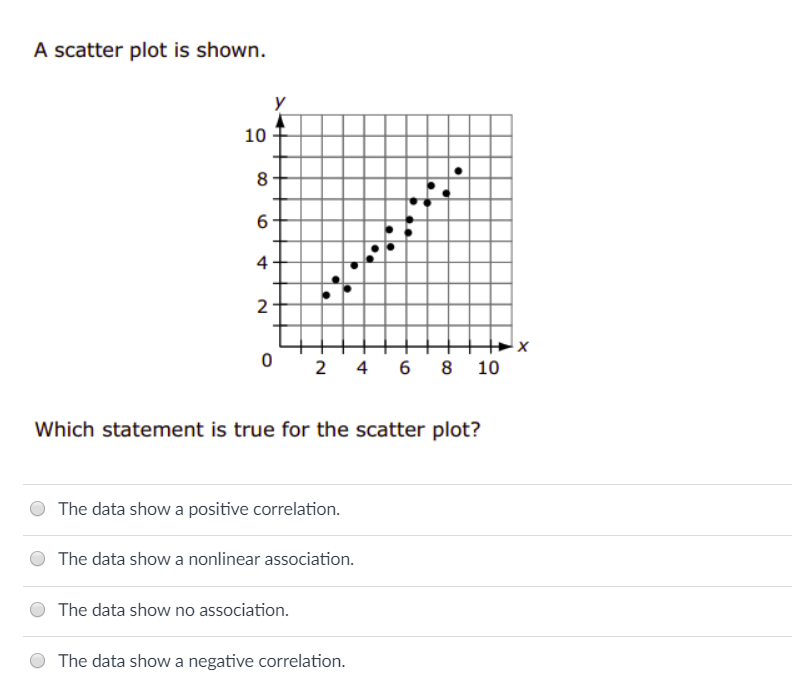Click the lowest data point on plot
Image resolution: width=792 pixels, height=699 pixels.
[x=326, y=295]
